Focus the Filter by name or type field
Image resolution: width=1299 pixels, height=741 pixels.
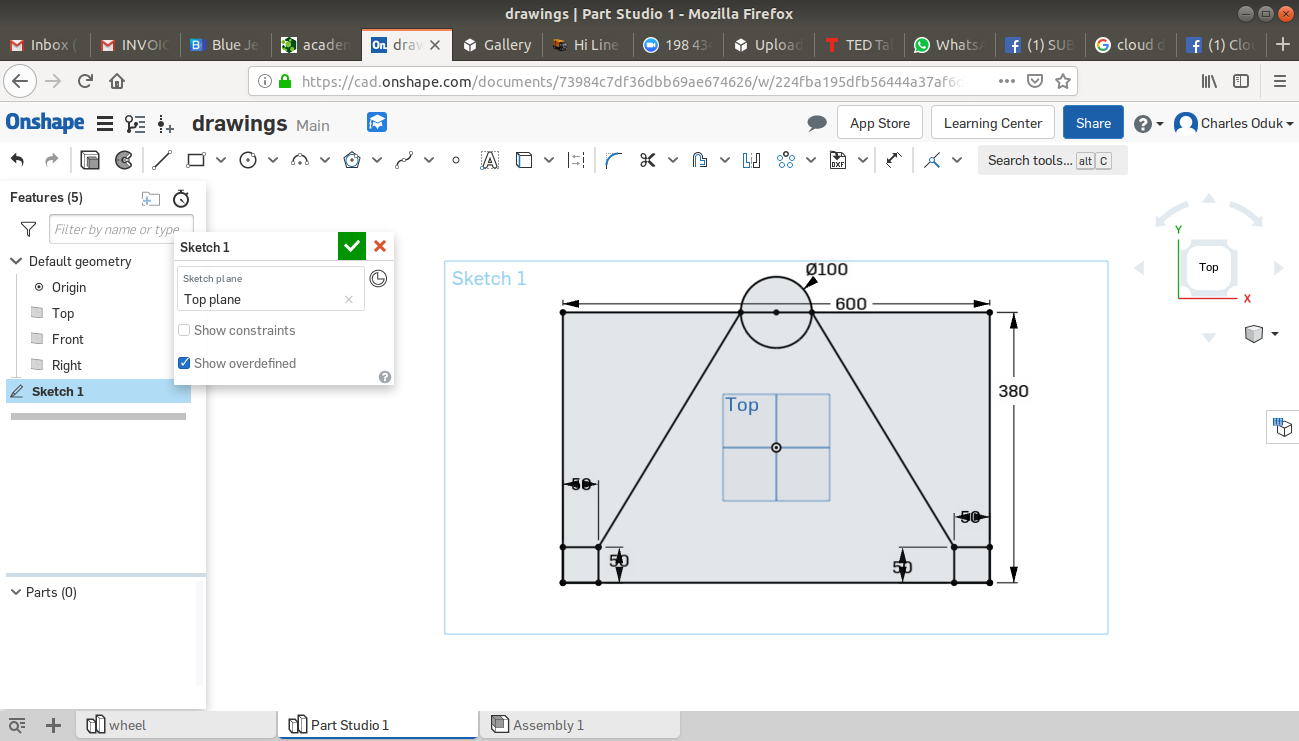121,229
